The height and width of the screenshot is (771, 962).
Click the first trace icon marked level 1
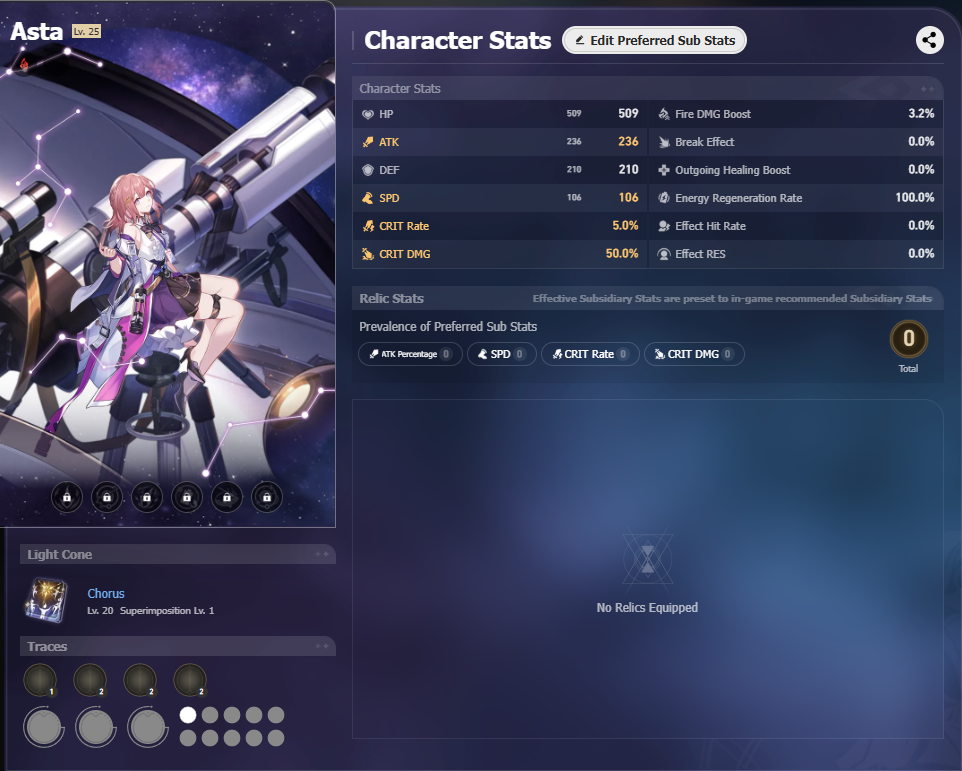tap(40, 680)
